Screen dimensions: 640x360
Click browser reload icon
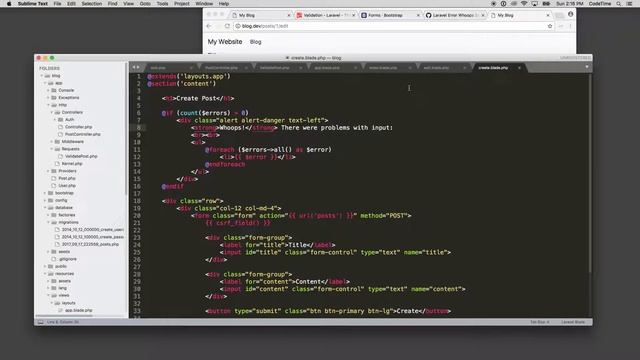point(227,26)
